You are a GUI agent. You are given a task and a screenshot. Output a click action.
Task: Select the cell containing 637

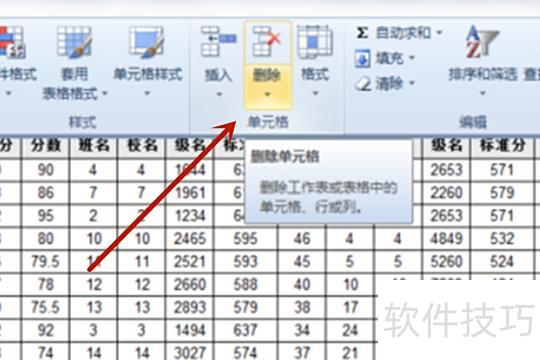[x=245, y=330]
